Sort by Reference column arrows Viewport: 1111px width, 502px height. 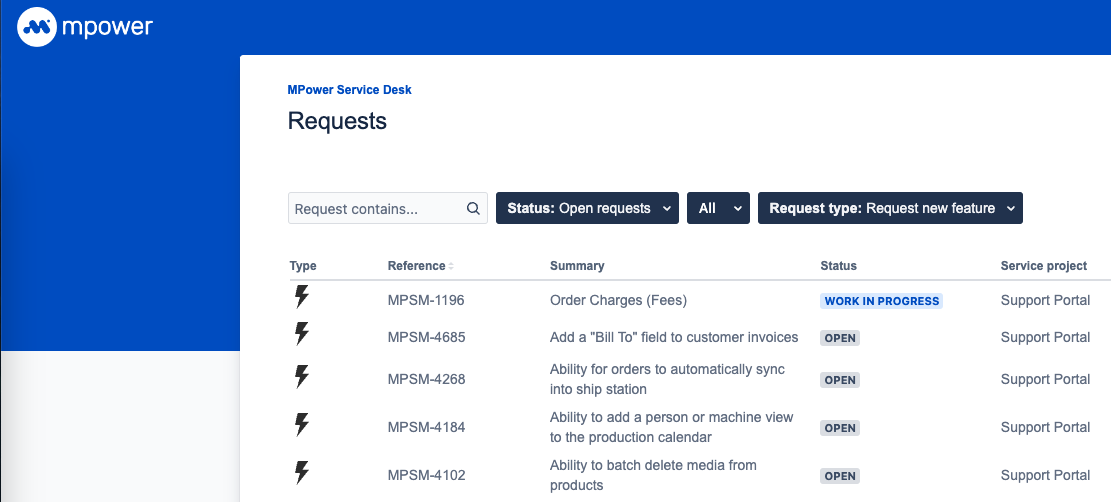pyautogui.click(x=451, y=266)
